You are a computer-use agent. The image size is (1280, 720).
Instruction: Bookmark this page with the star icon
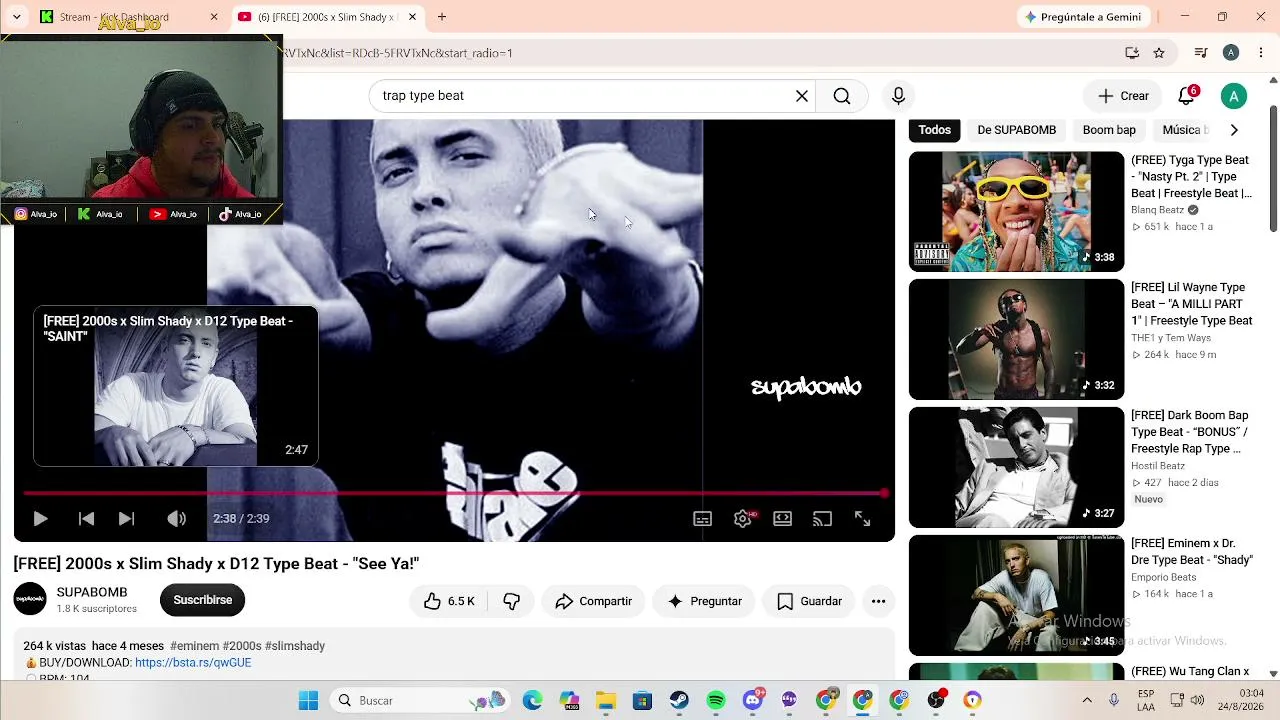(x=1159, y=53)
